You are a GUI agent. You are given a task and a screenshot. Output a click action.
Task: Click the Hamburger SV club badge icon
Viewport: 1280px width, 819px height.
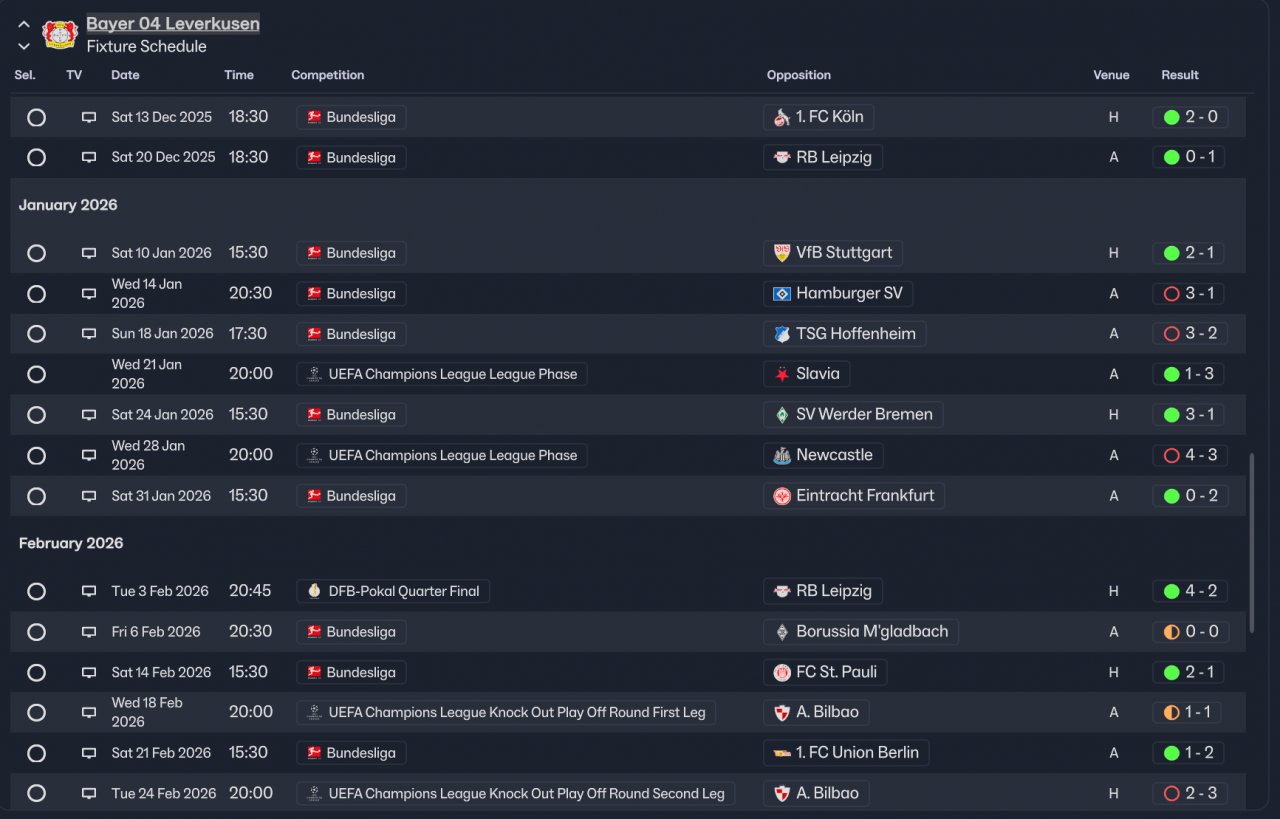[782, 294]
